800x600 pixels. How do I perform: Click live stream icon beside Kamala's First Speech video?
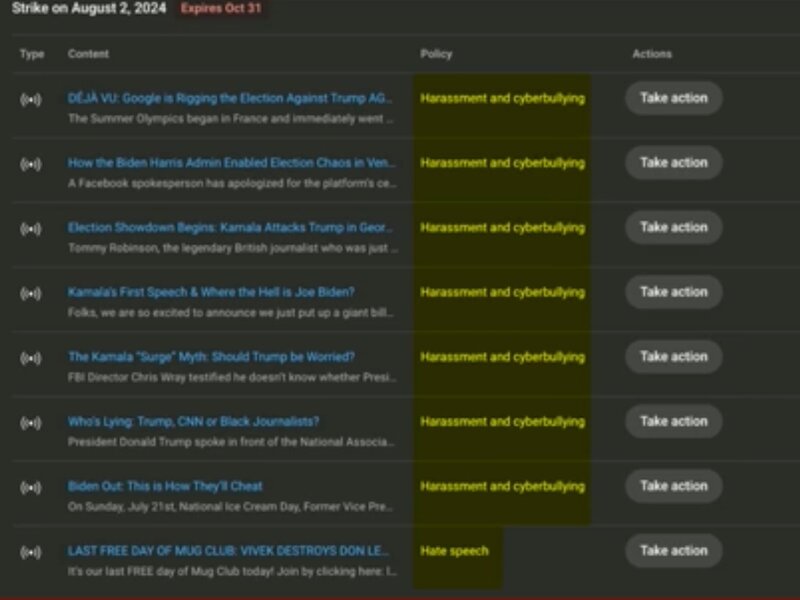click(x=31, y=293)
